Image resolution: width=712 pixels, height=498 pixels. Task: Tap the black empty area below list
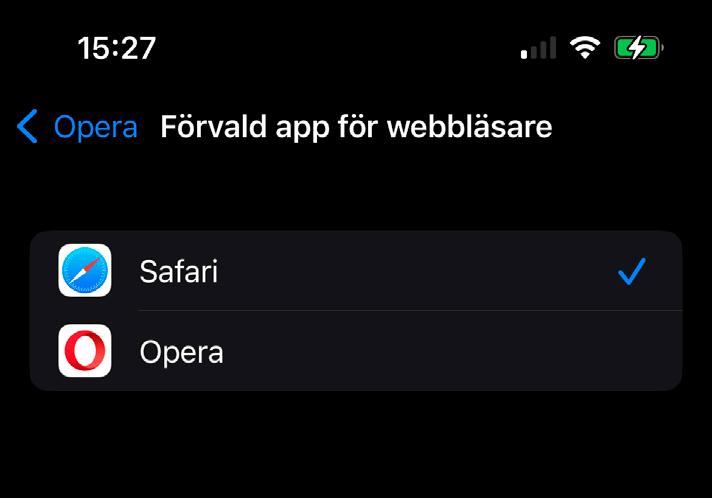(356, 445)
